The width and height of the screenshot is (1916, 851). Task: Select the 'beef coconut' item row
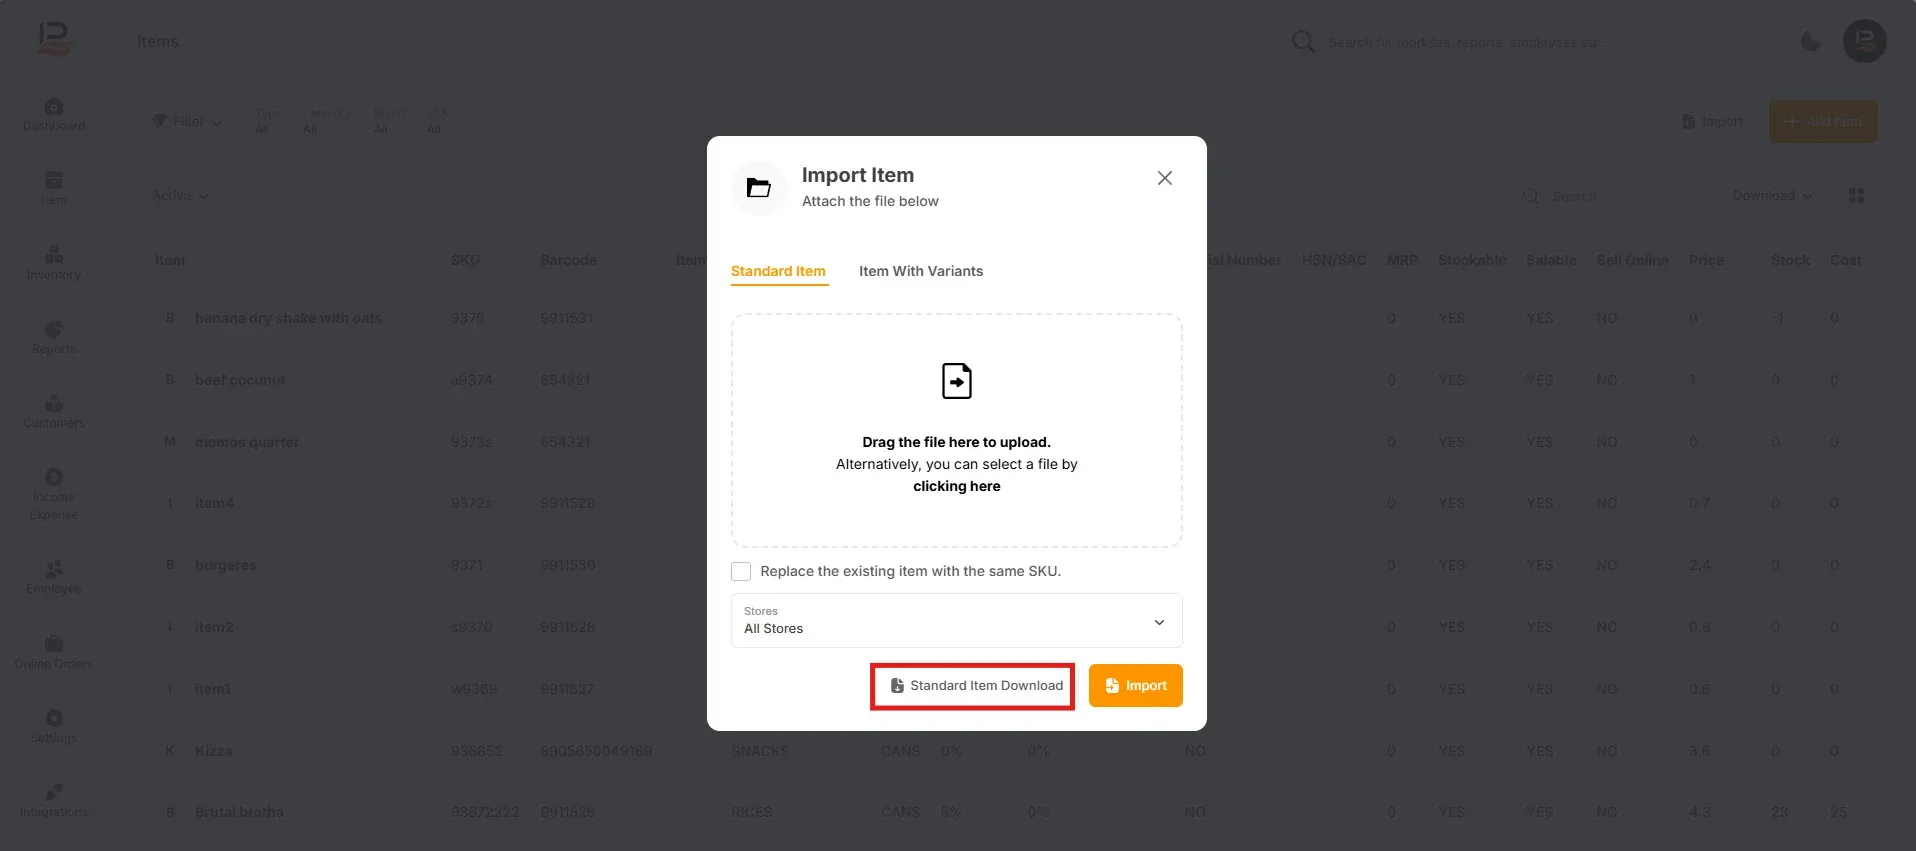pos(240,380)
